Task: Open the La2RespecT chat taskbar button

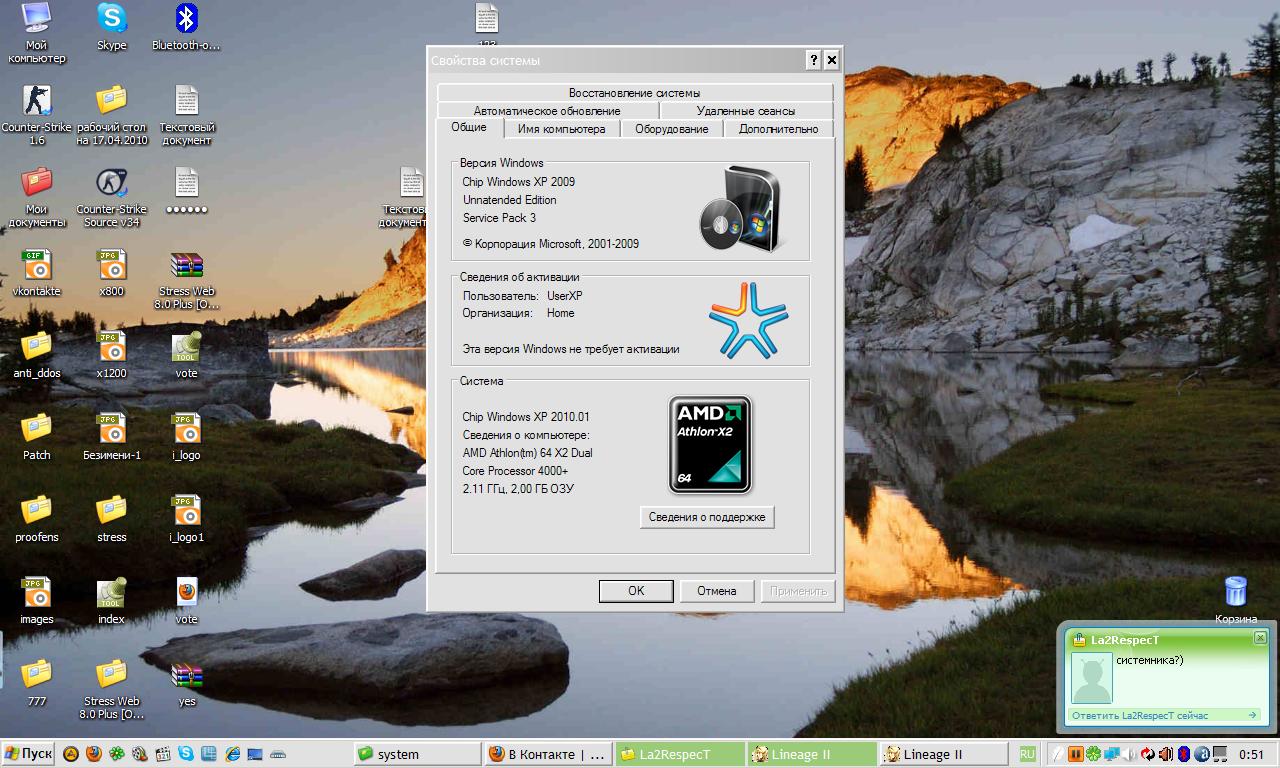Action: (x=679, y=754)
